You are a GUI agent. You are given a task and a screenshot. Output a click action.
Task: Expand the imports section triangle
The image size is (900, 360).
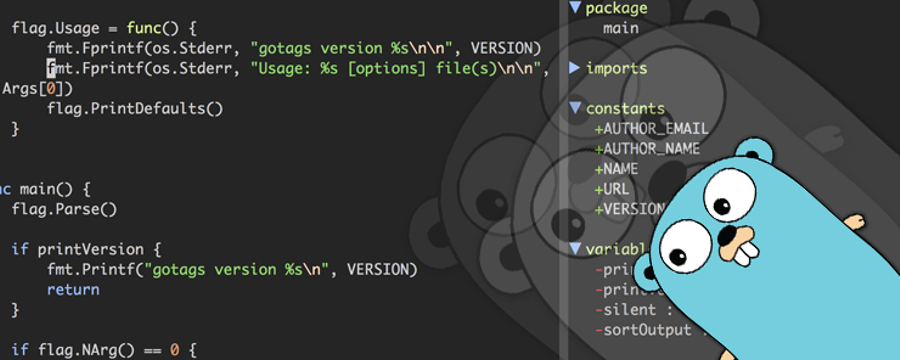click(575, 68)
